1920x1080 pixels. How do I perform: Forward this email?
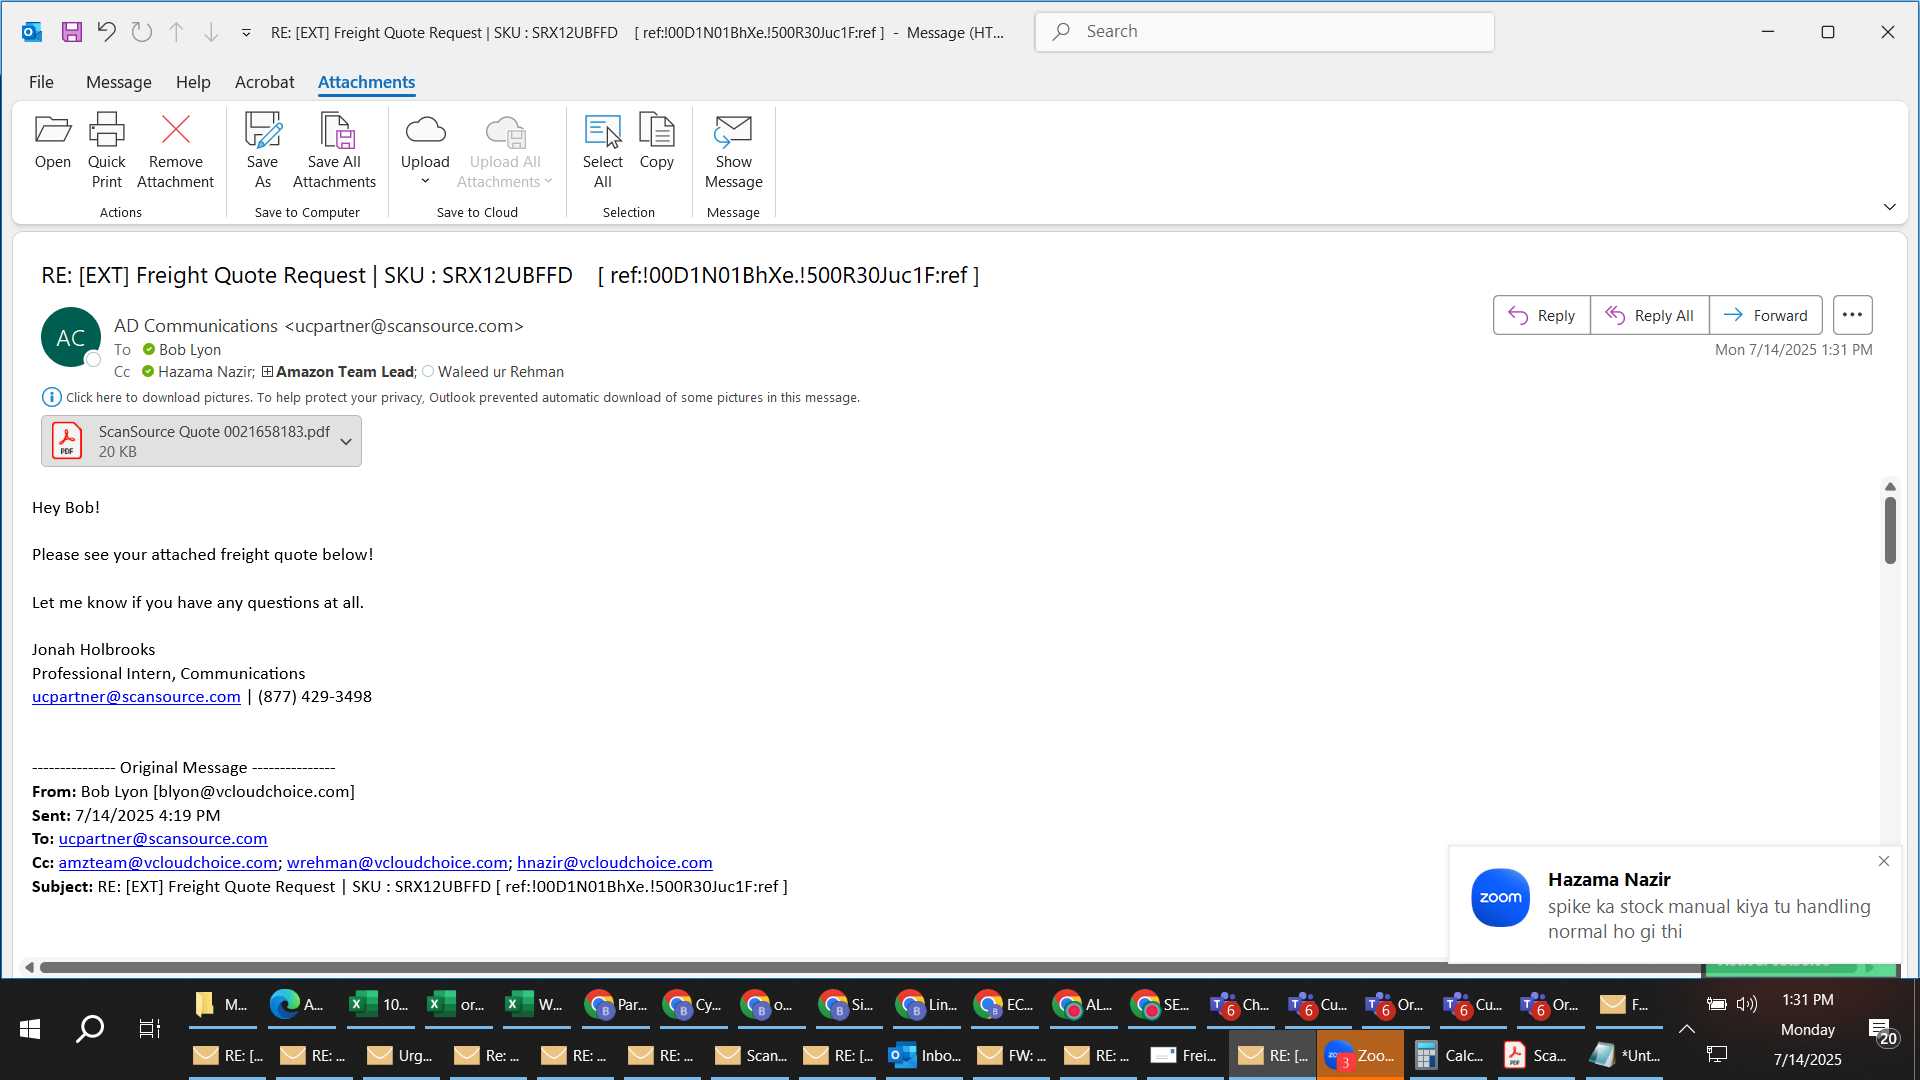1765,315
